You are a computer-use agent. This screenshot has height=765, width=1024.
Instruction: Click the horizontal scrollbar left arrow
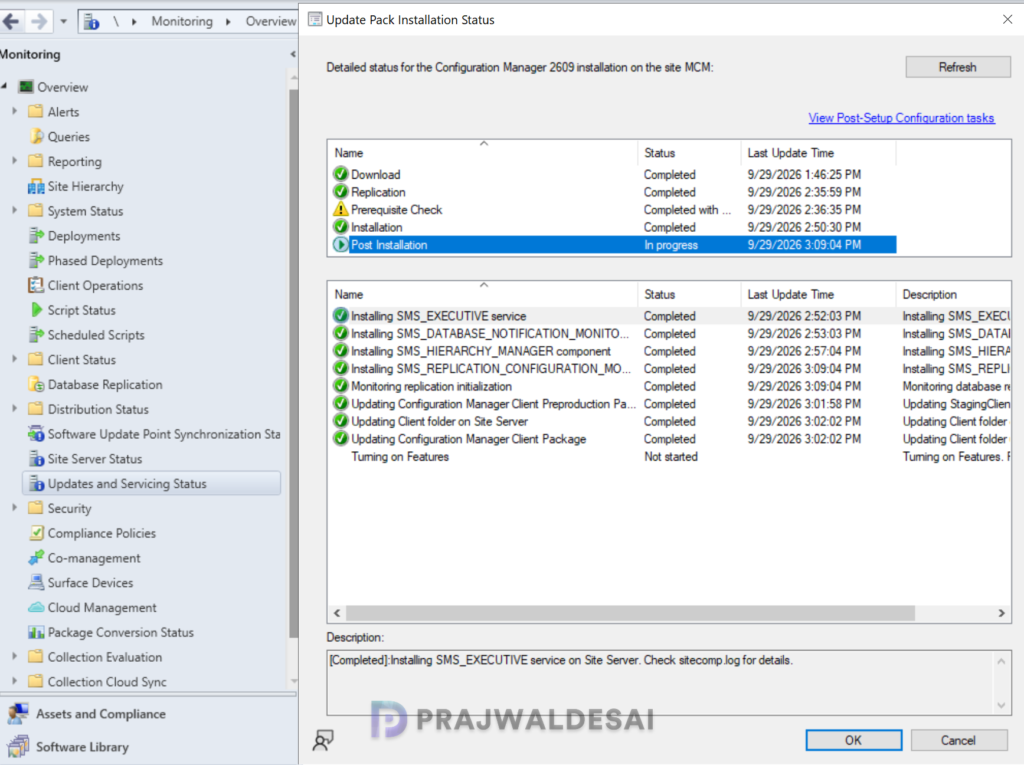[337, 613]
